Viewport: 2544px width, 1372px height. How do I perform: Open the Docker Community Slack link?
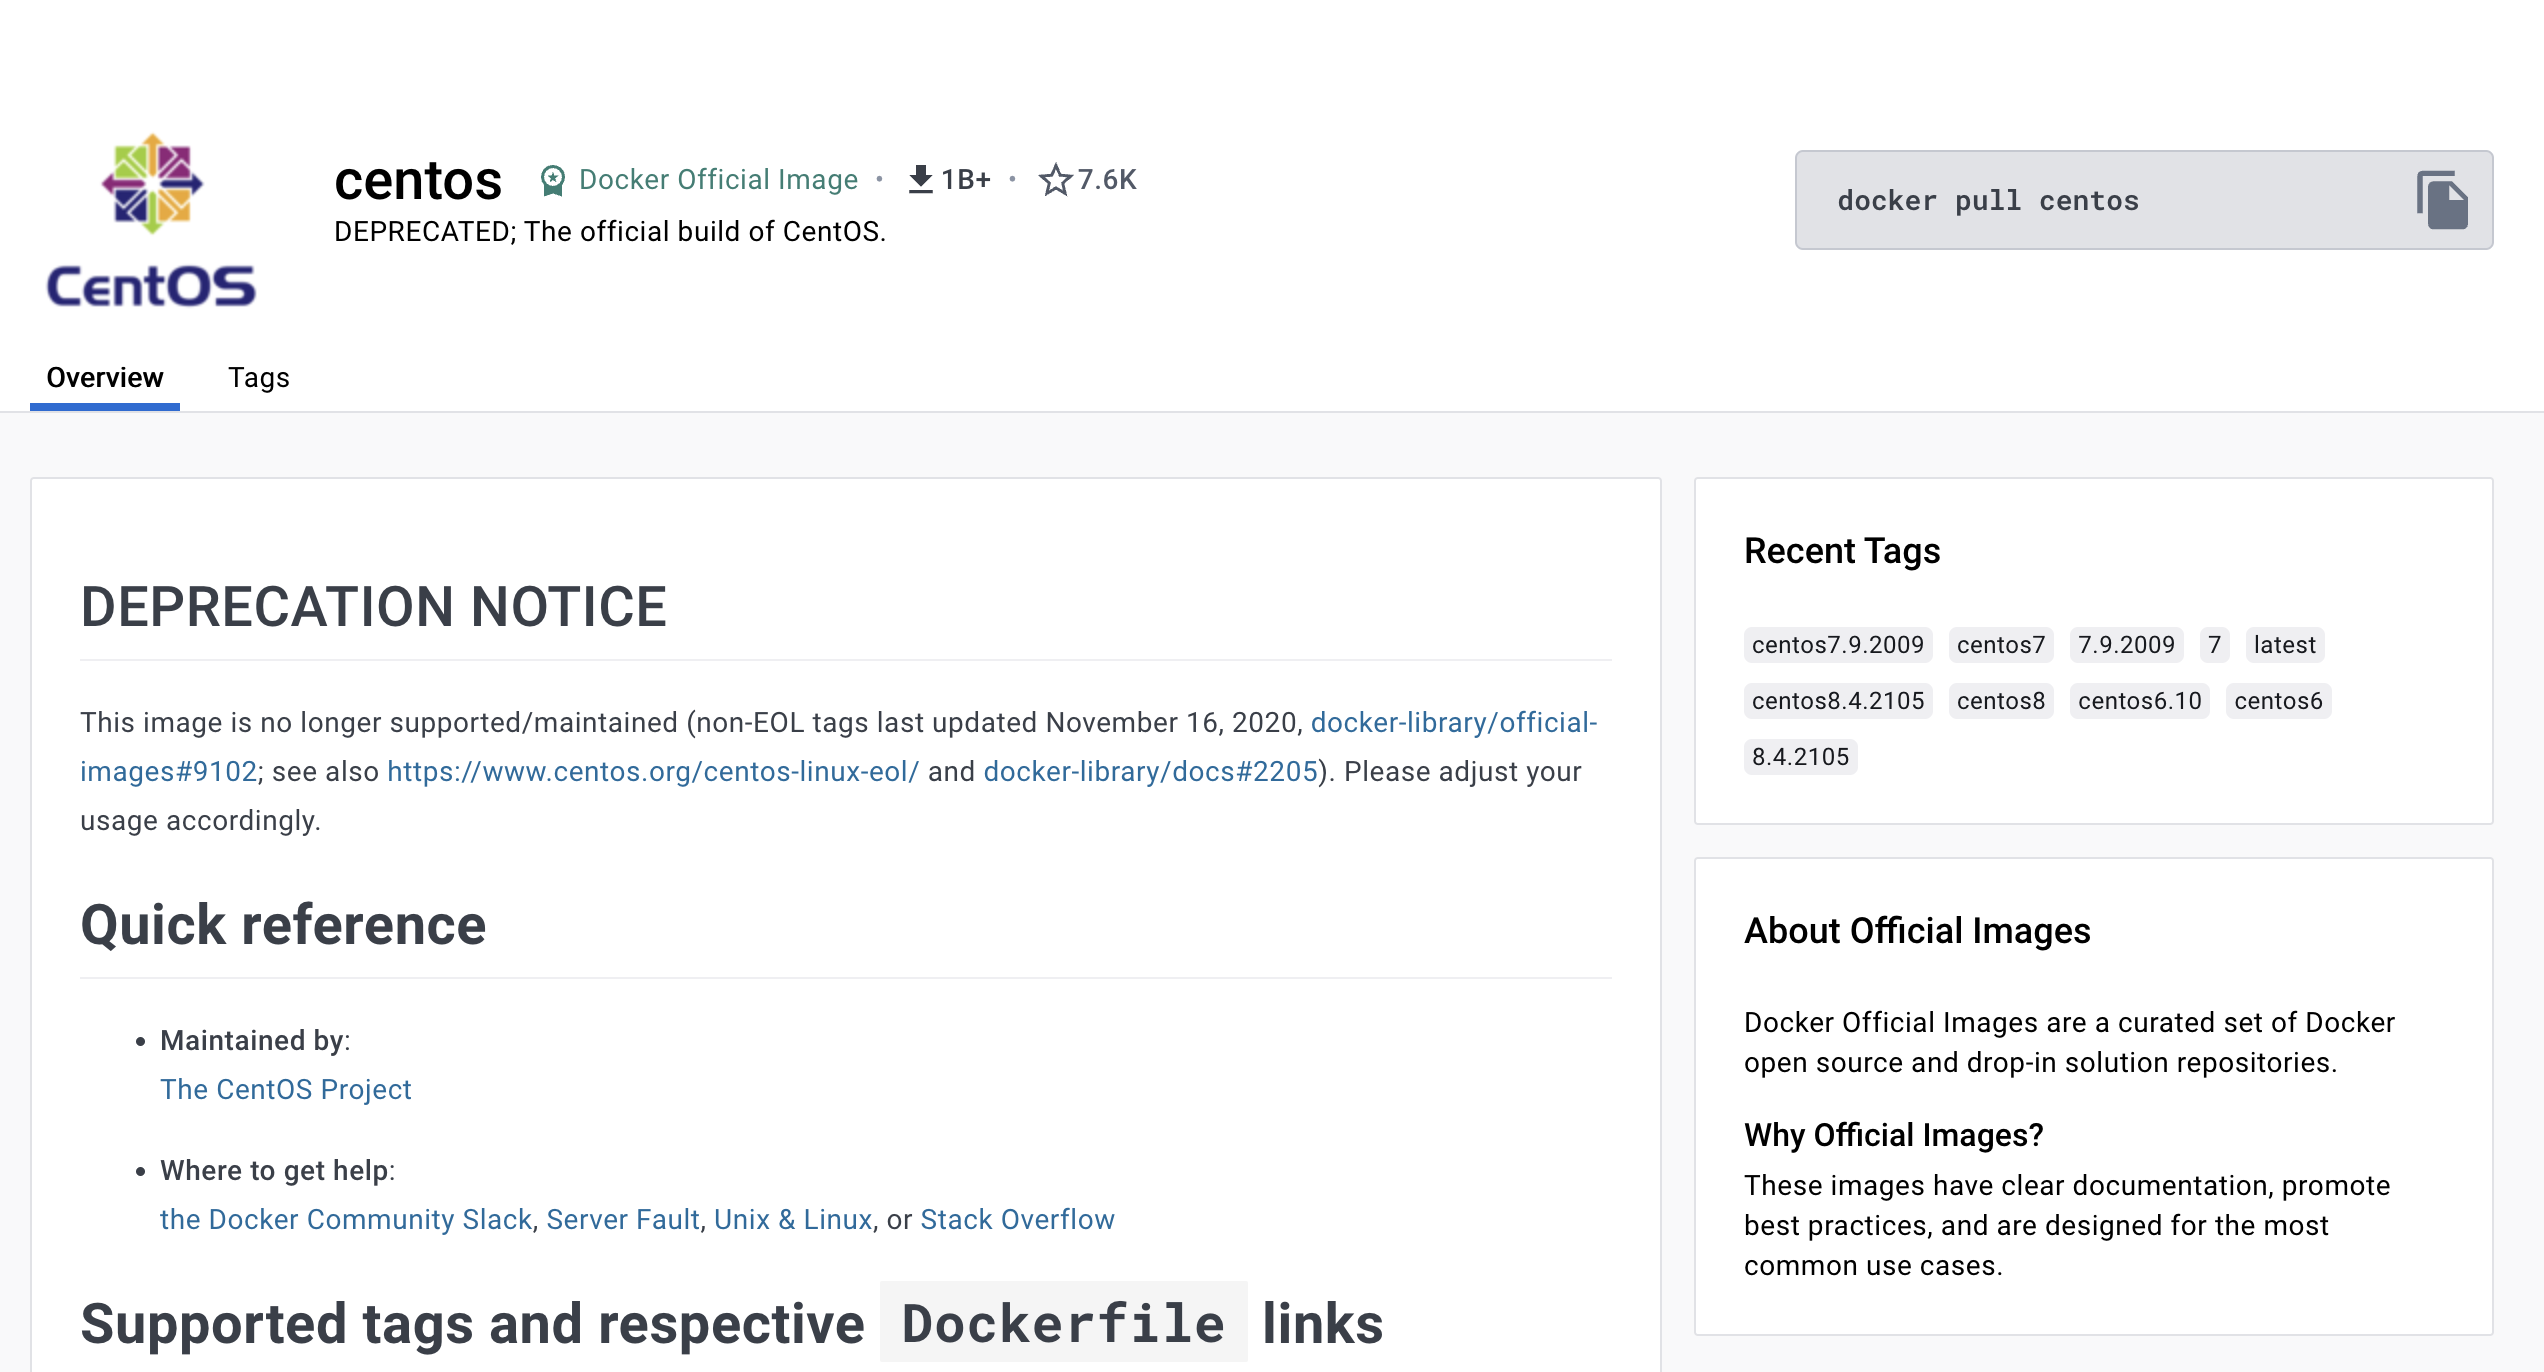pyautogui.click(x=346, y=1219)
